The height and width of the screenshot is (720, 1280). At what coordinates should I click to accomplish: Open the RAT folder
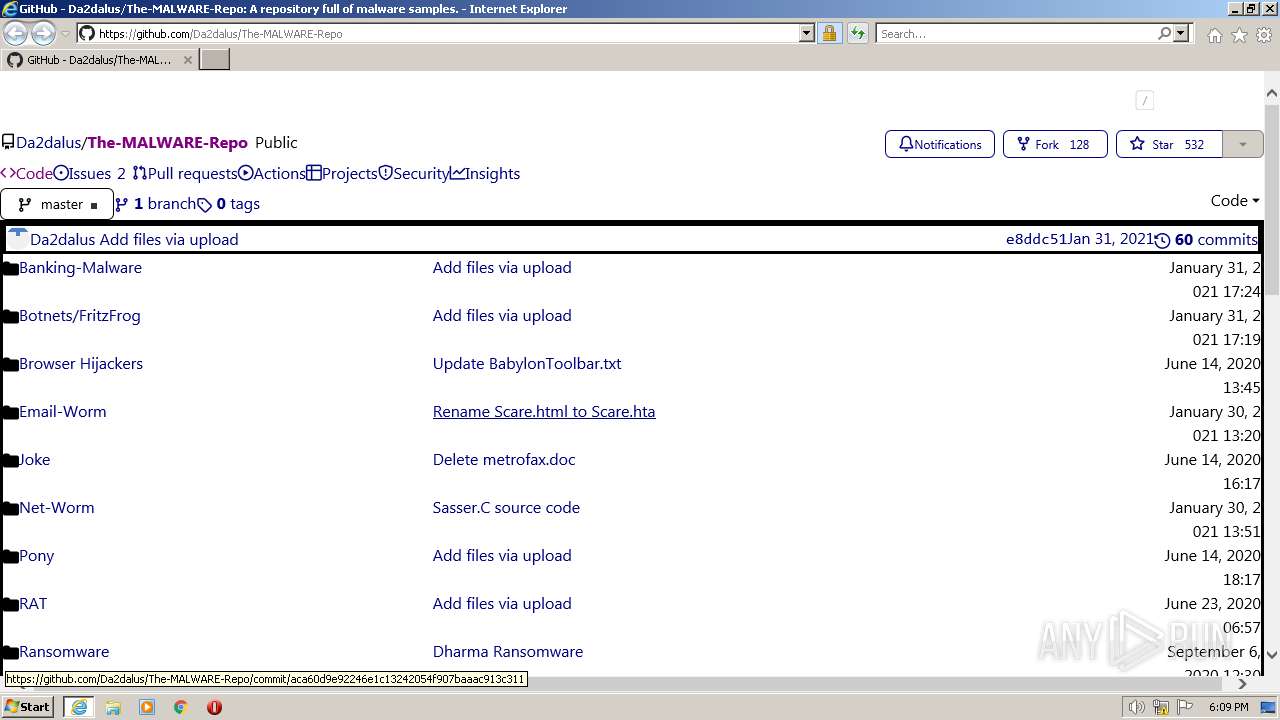[33, 604]
